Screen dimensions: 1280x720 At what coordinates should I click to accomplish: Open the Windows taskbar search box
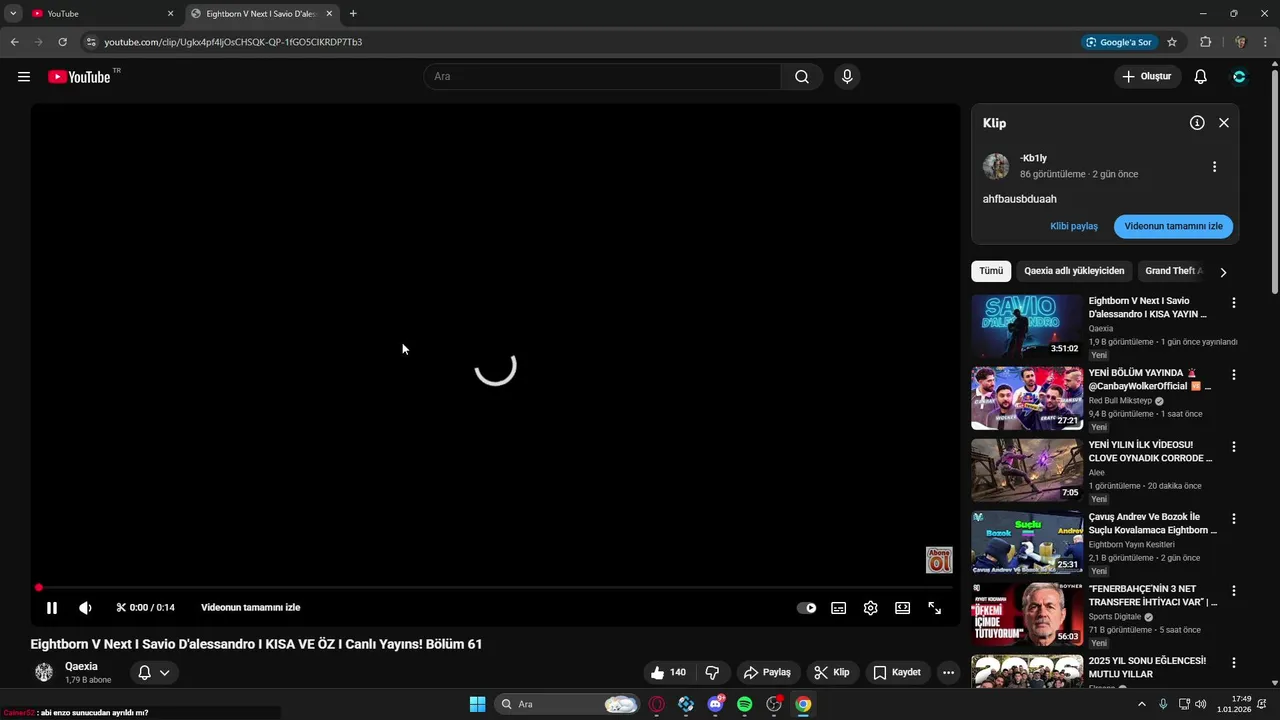tap(567, 704)
